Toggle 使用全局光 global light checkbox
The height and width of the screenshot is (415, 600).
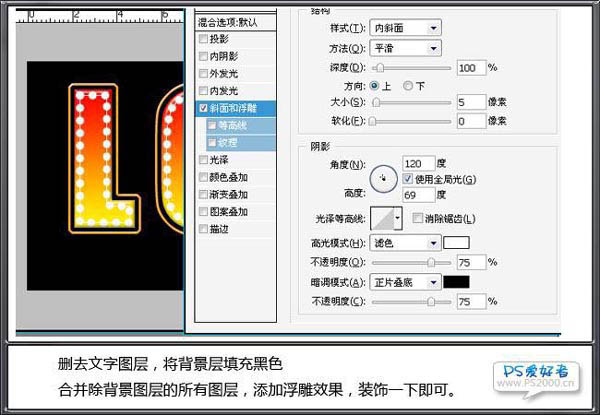click(409, 178)
